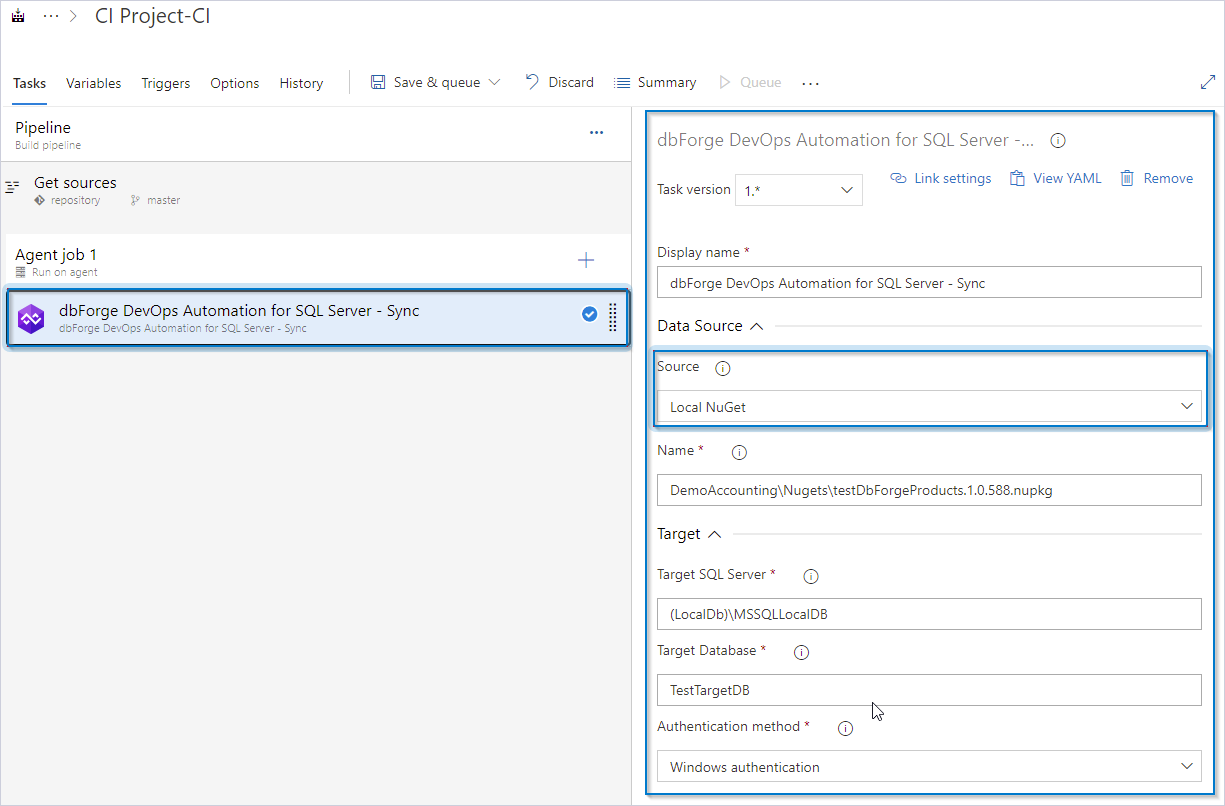The height and width of the screenshot is (806, 1225).
Task: Go to the Options tab
Action: point(235,83)
